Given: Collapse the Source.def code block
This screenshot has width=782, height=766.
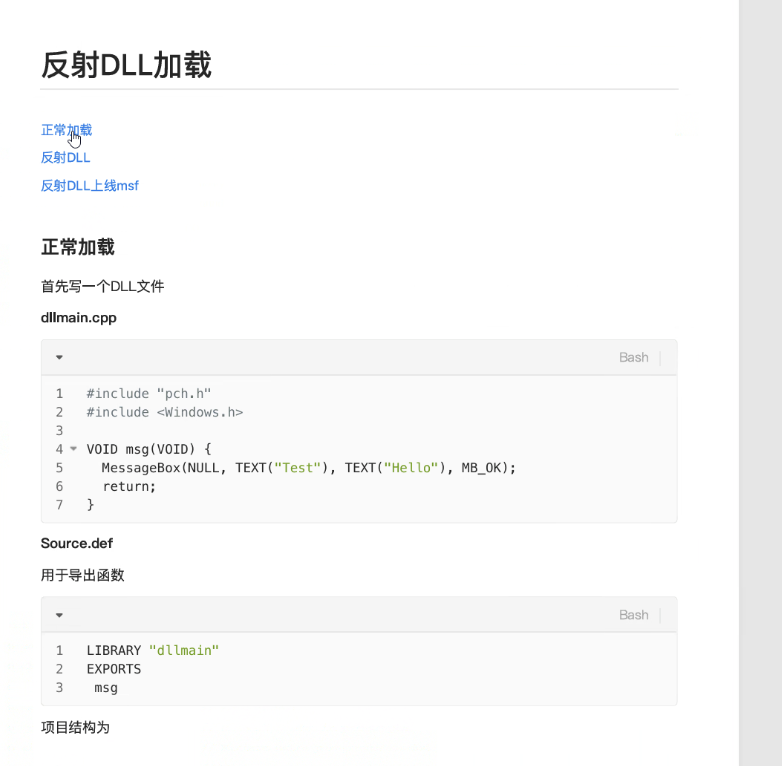Looking at the screenshot, I should pos(59,615).
